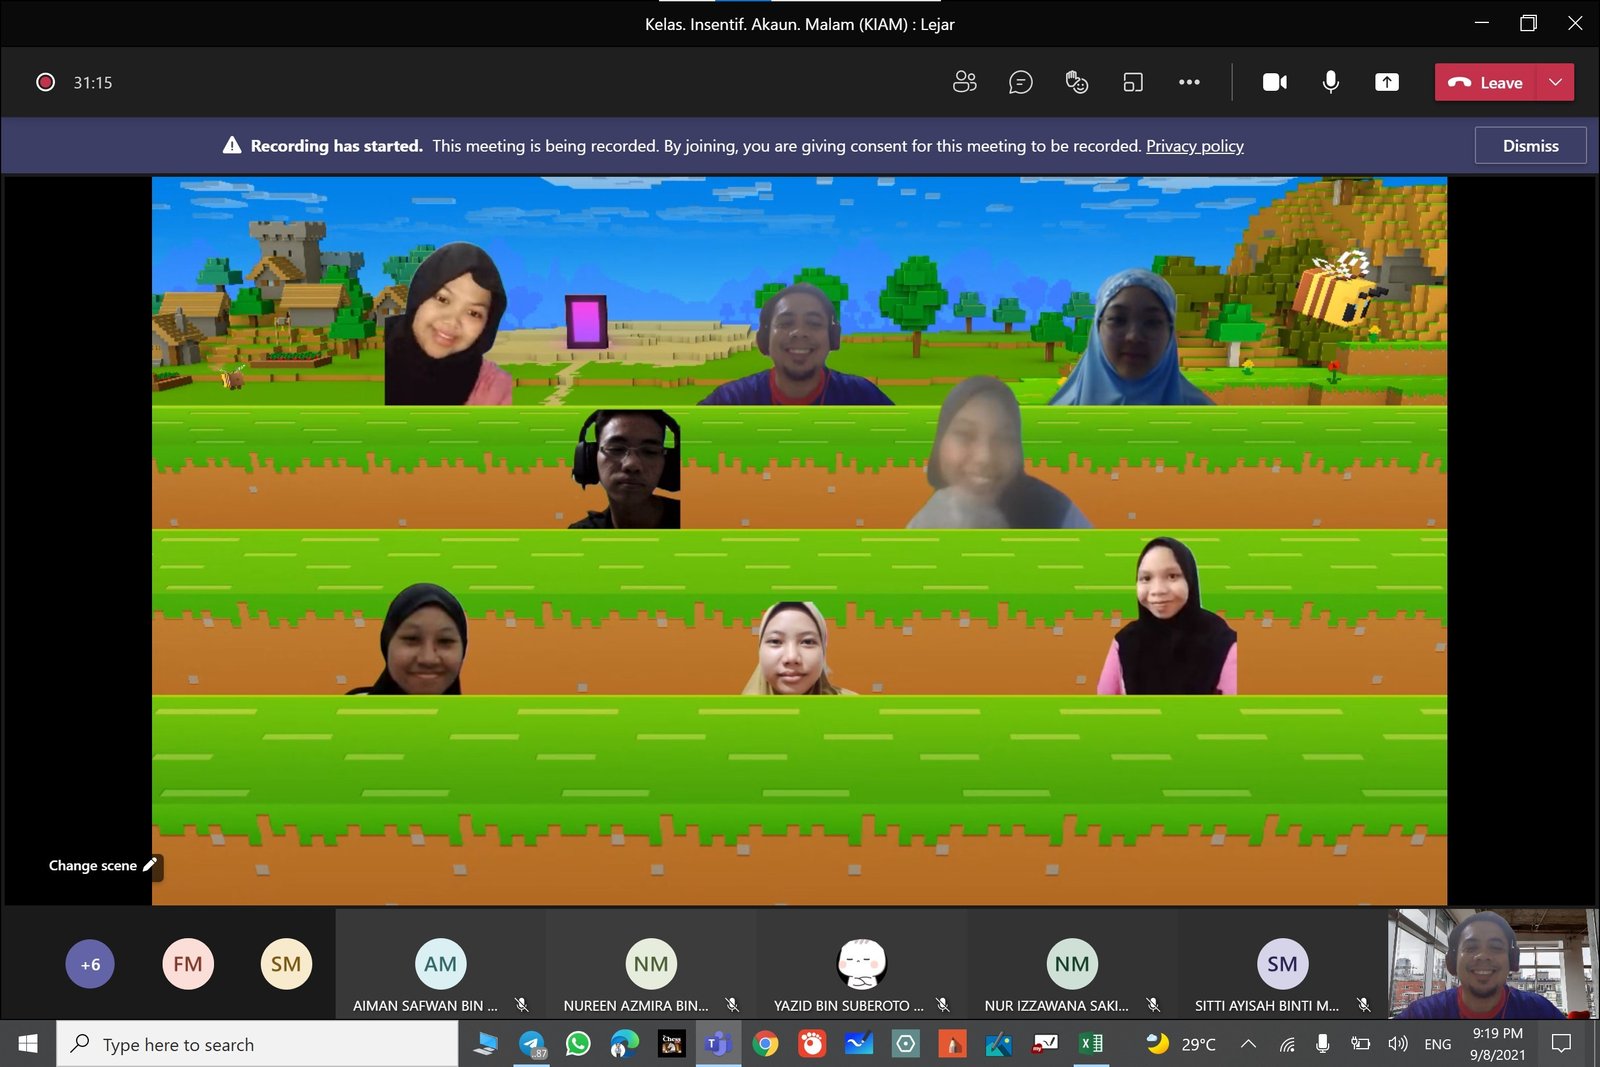Open the meeting chat panel

[x=1020, y=82]
